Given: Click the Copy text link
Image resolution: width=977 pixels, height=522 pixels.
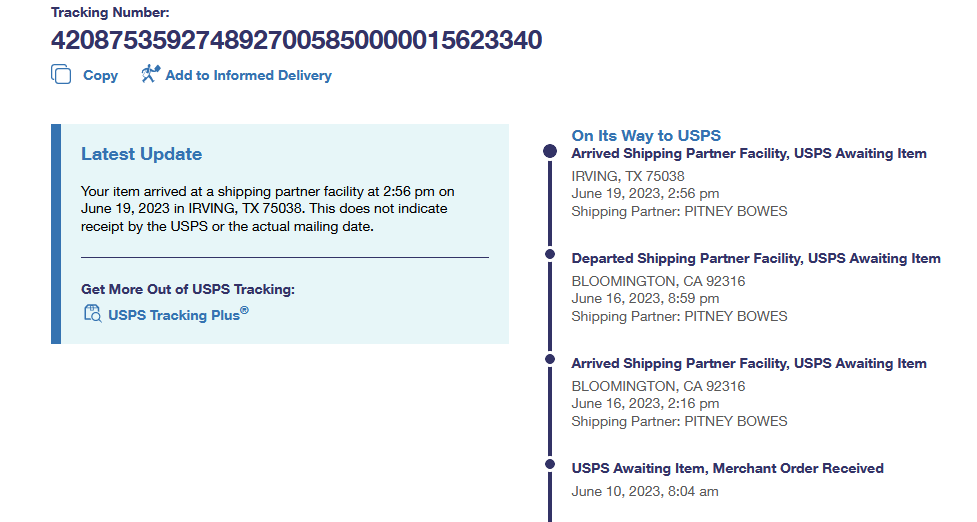Looking at the screenshot, I should coord(100,75).
